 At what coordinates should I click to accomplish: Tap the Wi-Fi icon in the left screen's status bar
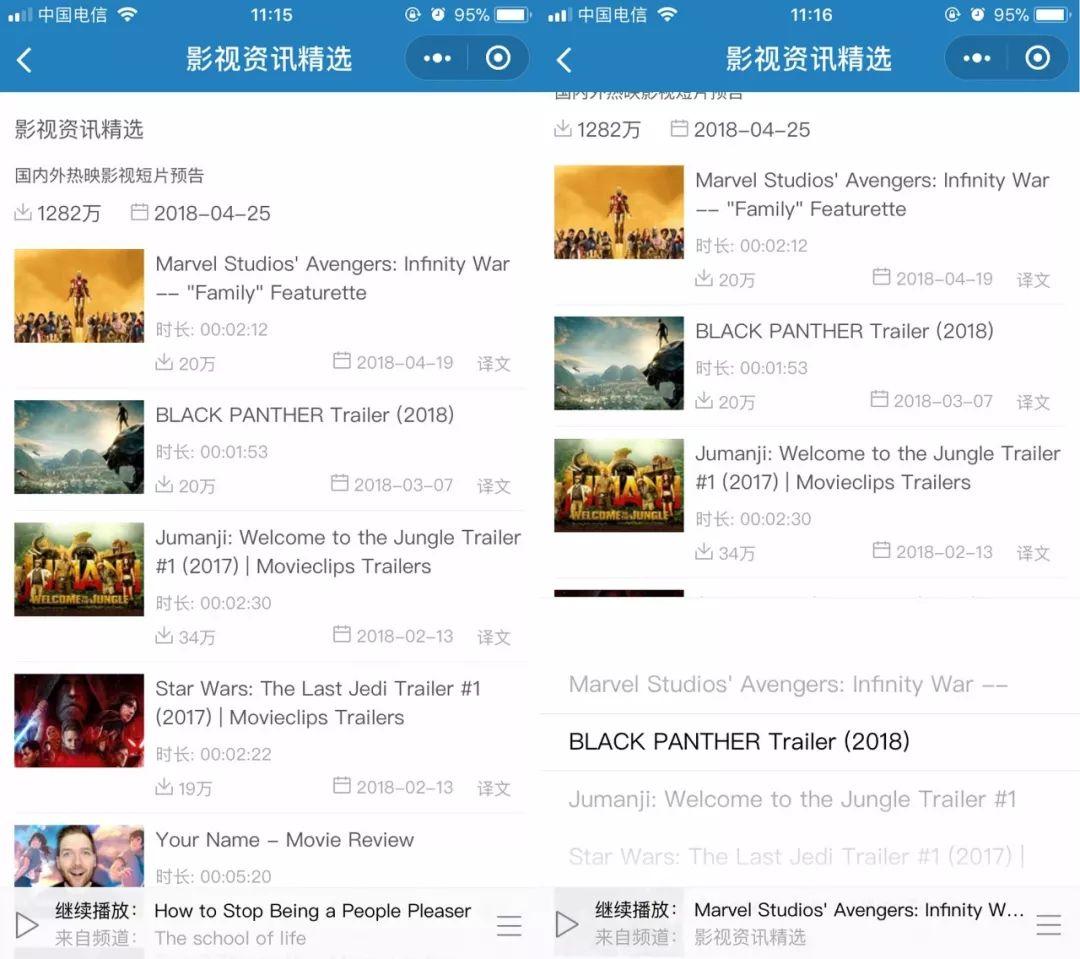click(x=127, y=14)
